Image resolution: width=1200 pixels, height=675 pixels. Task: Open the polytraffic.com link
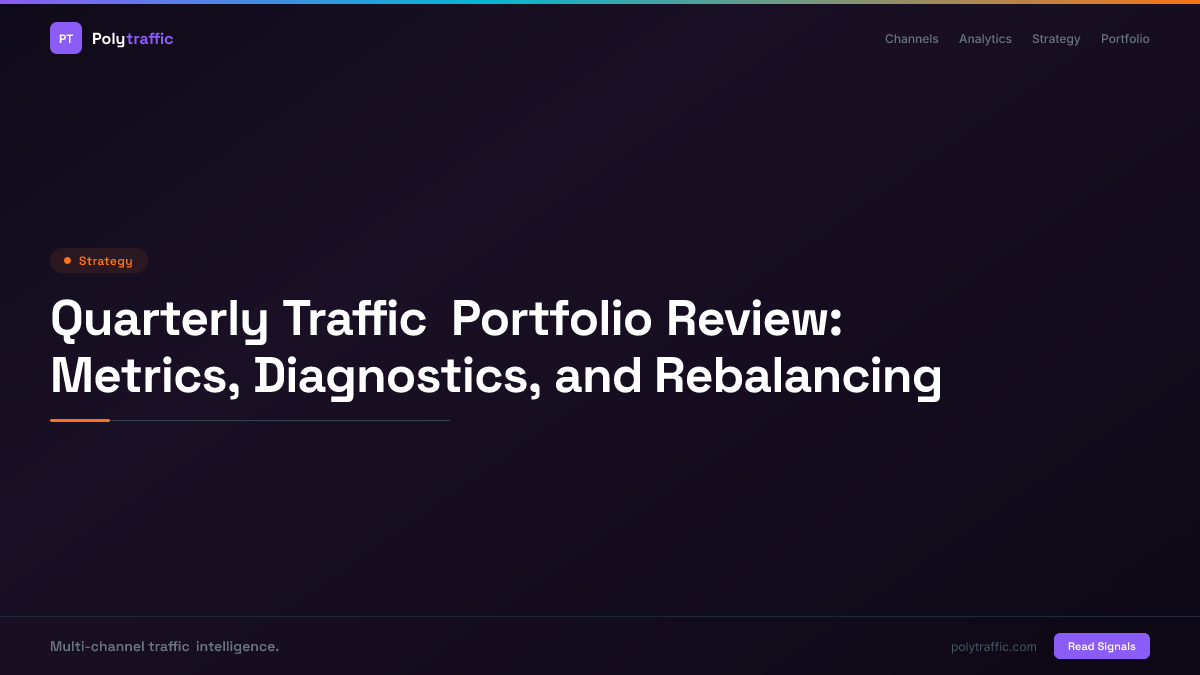click(x=993, y=646)
